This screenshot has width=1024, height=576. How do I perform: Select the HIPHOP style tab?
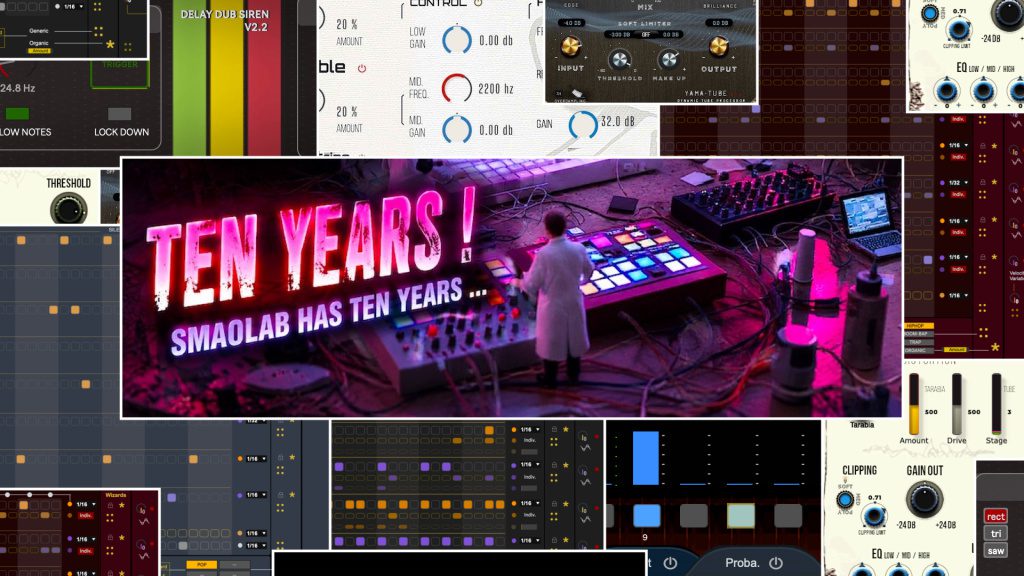coord(919,325)
